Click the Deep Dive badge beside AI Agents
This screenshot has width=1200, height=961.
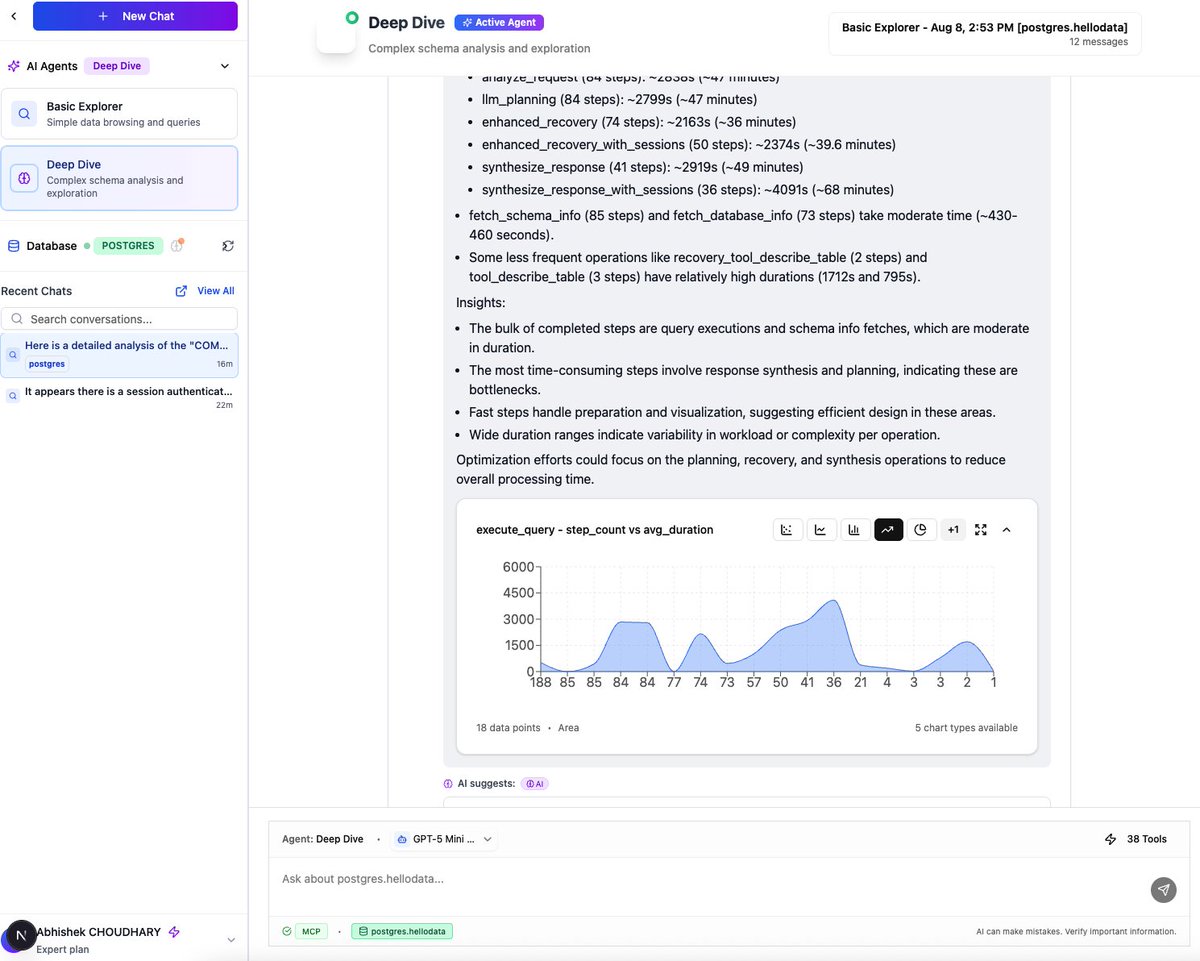click(x=117, y=66)
